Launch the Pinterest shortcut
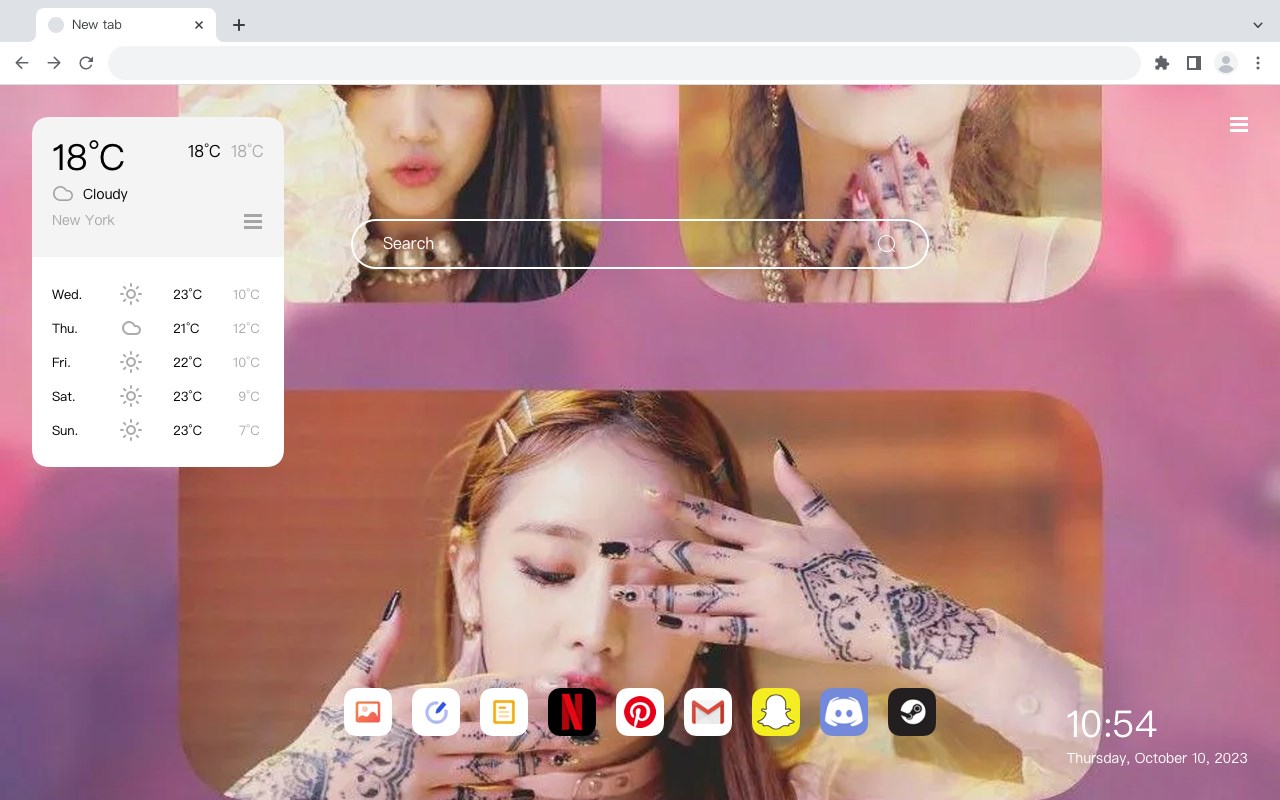 coord(640,712)
